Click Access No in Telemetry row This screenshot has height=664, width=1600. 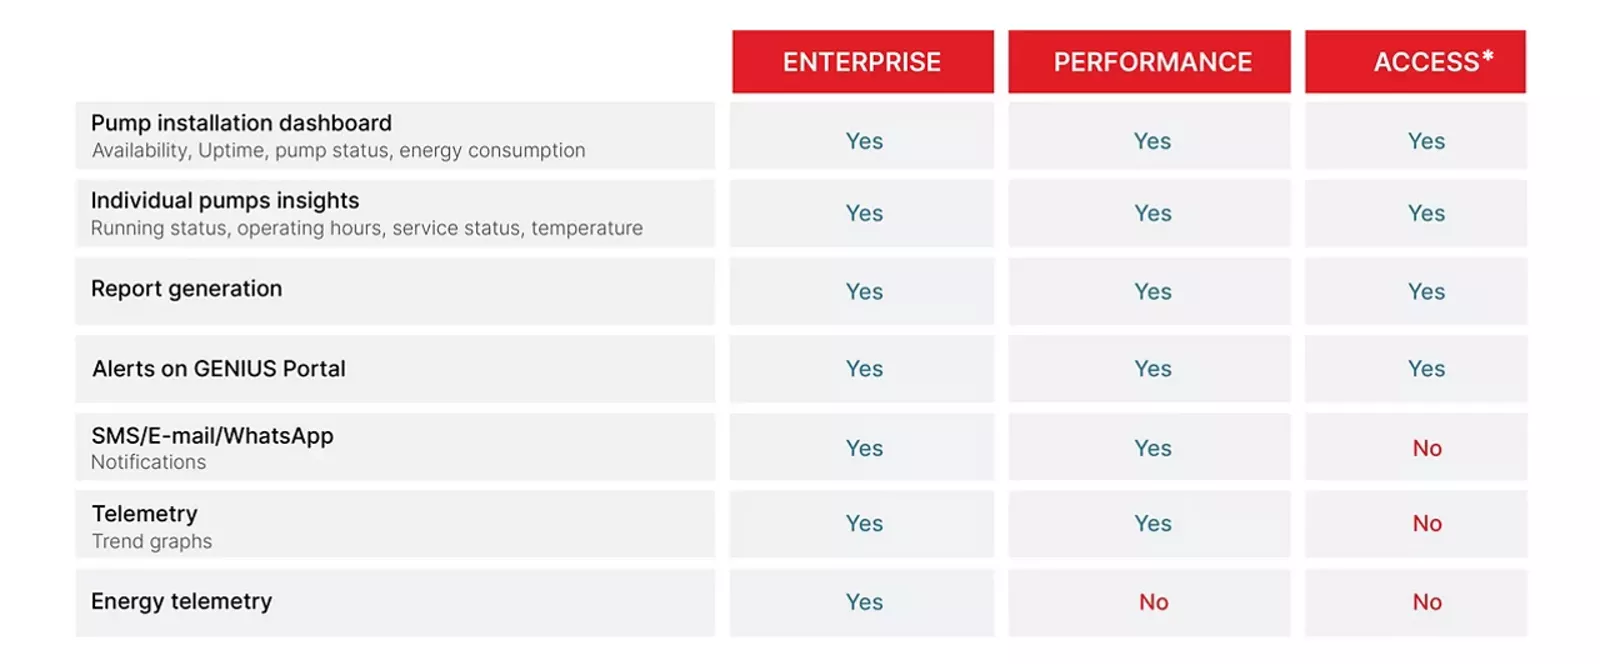coord(1427,524)
